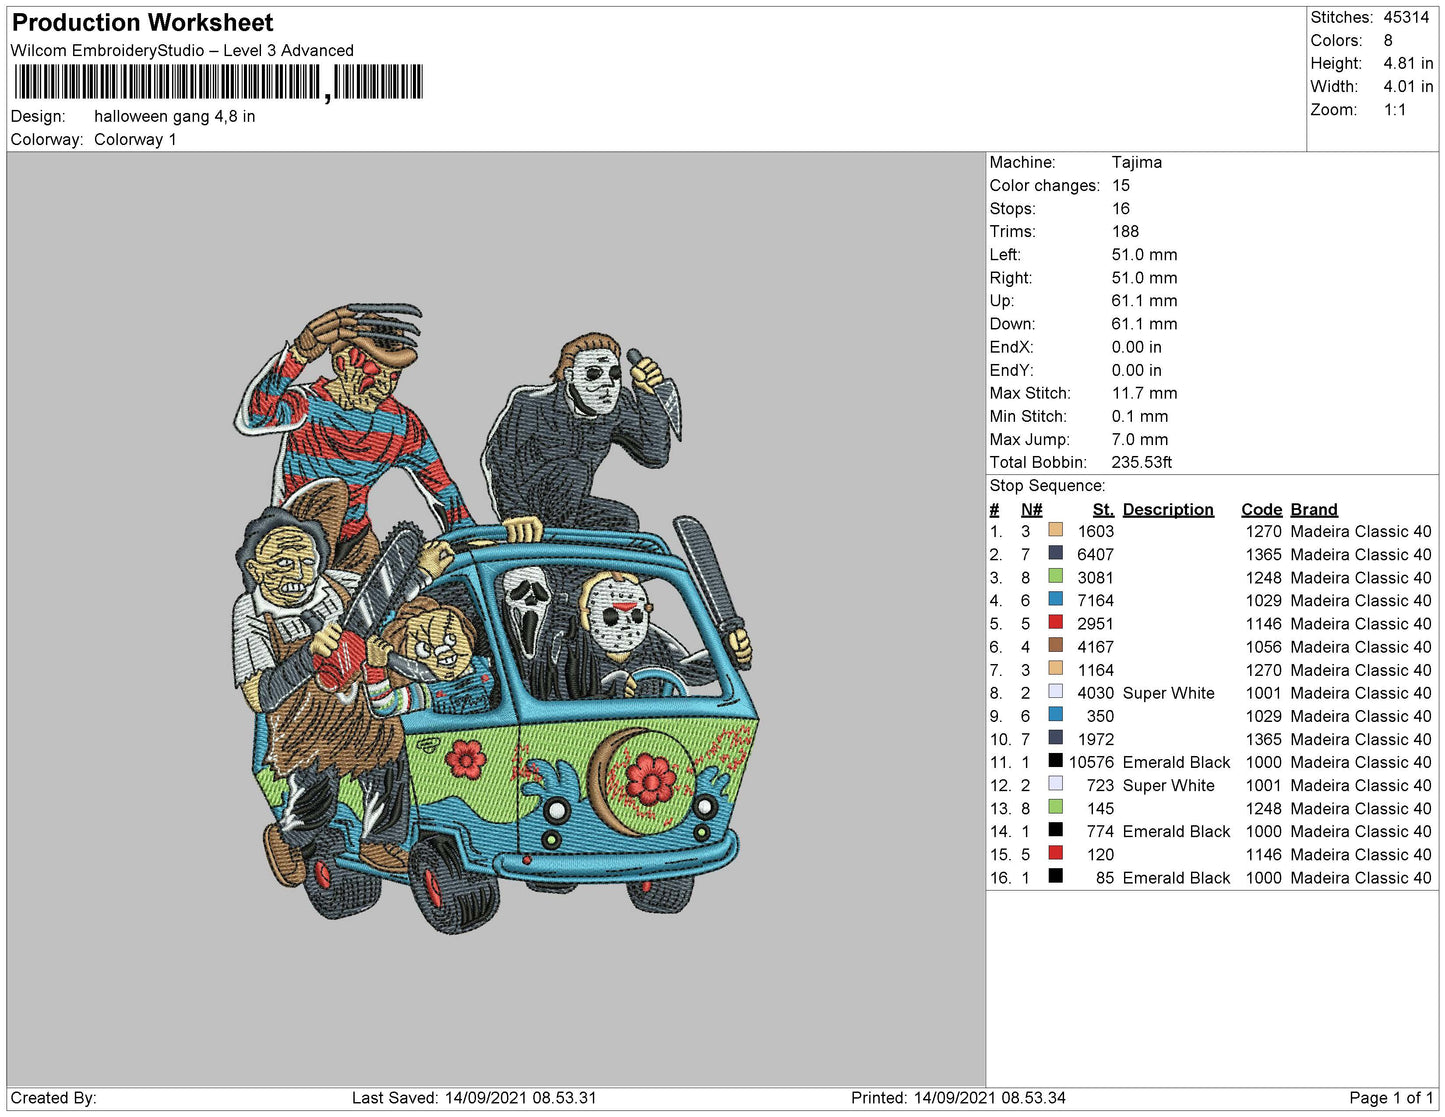Screen dimensions: 1445x1117
Task: Click the Down value 61.1 mm
Action: click(x=1145, y=323)
